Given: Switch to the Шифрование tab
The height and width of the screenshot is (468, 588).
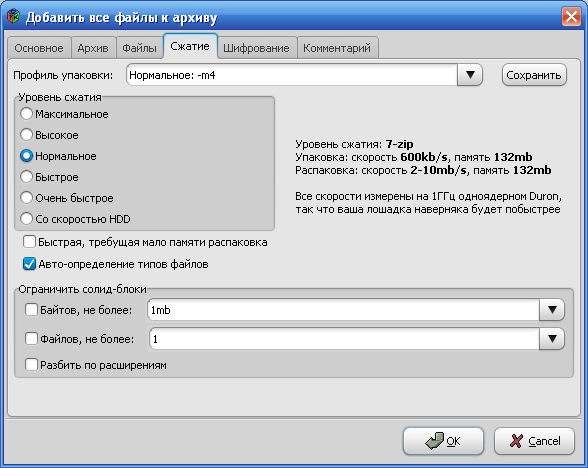Looking at the screenshot, I should click(257, 48).
